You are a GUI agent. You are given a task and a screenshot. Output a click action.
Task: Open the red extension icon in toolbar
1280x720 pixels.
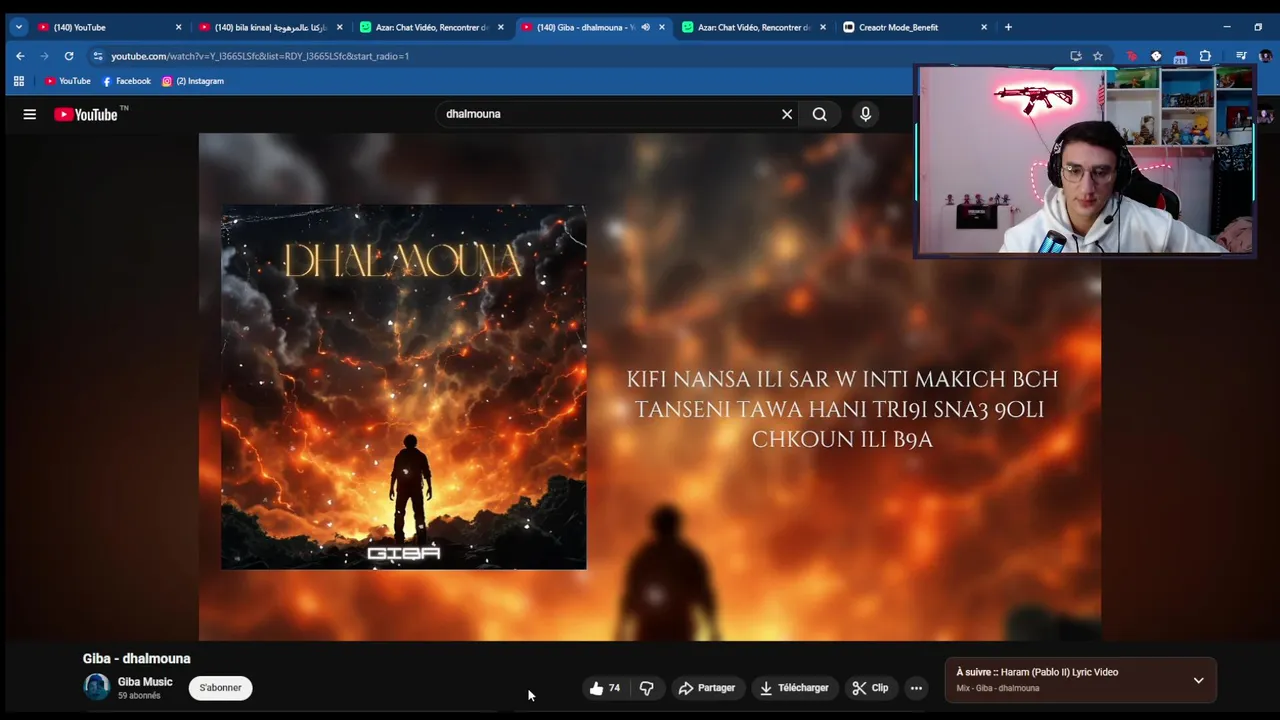click(1132, 56)
